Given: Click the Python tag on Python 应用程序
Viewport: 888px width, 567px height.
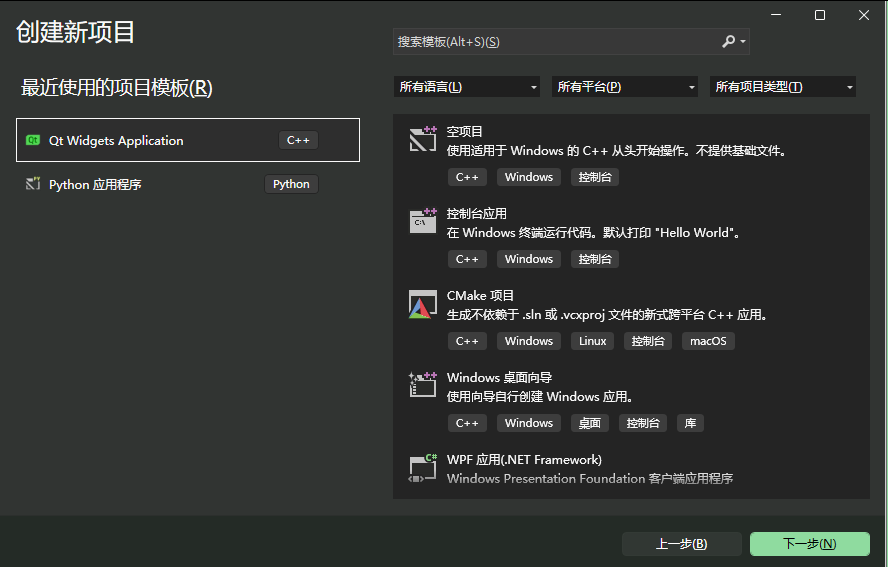Looking at the screenshot, I should point(291,184).
